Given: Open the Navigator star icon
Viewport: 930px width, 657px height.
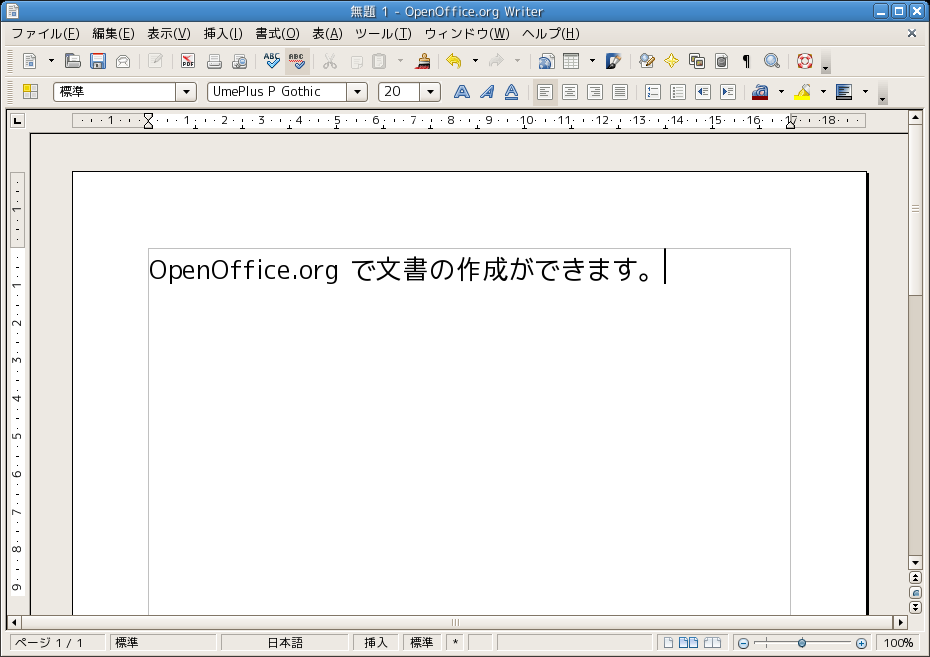Looking at the screenshot, I should (x=671, y=61).
